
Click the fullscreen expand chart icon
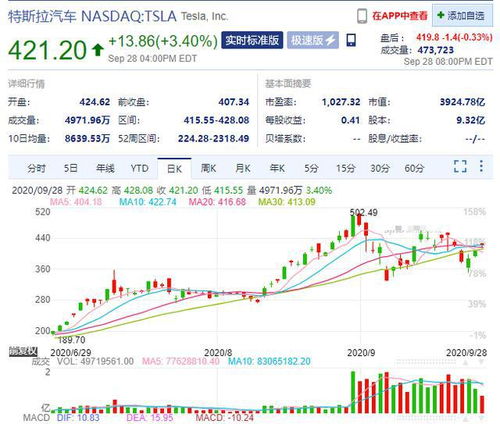pos(460,166)
